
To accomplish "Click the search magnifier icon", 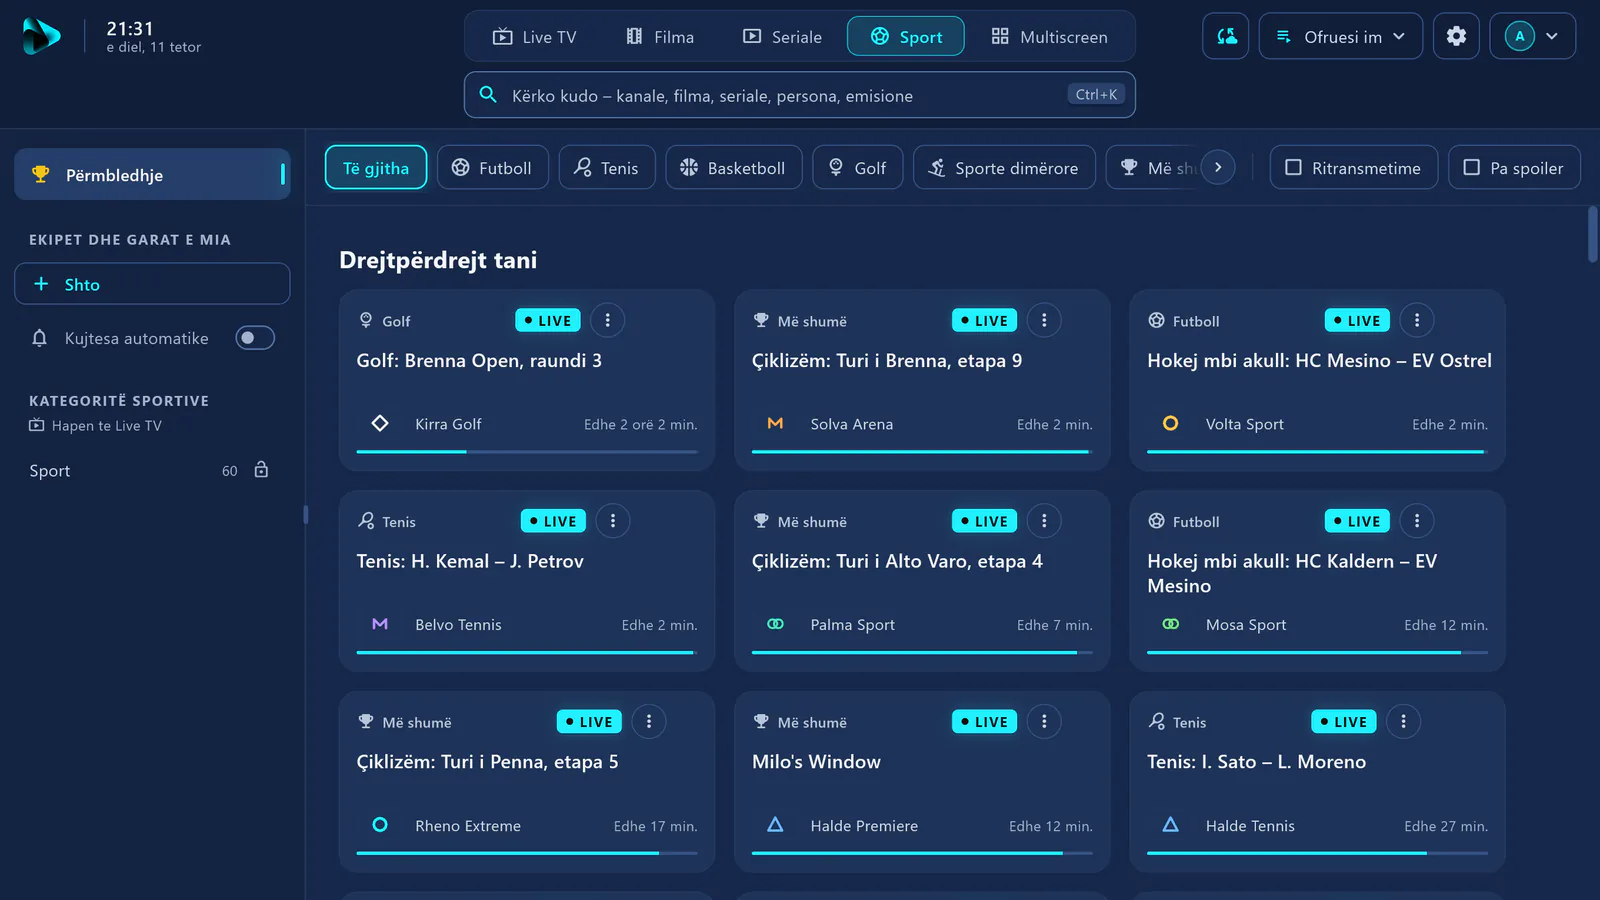I will tap(488, 95).
